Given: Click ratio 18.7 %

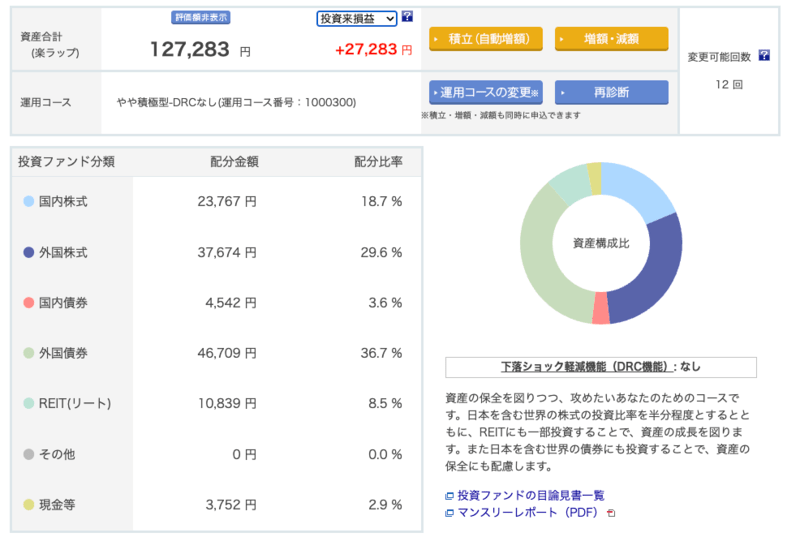Looking at the screenshot, I should [382, 201].
